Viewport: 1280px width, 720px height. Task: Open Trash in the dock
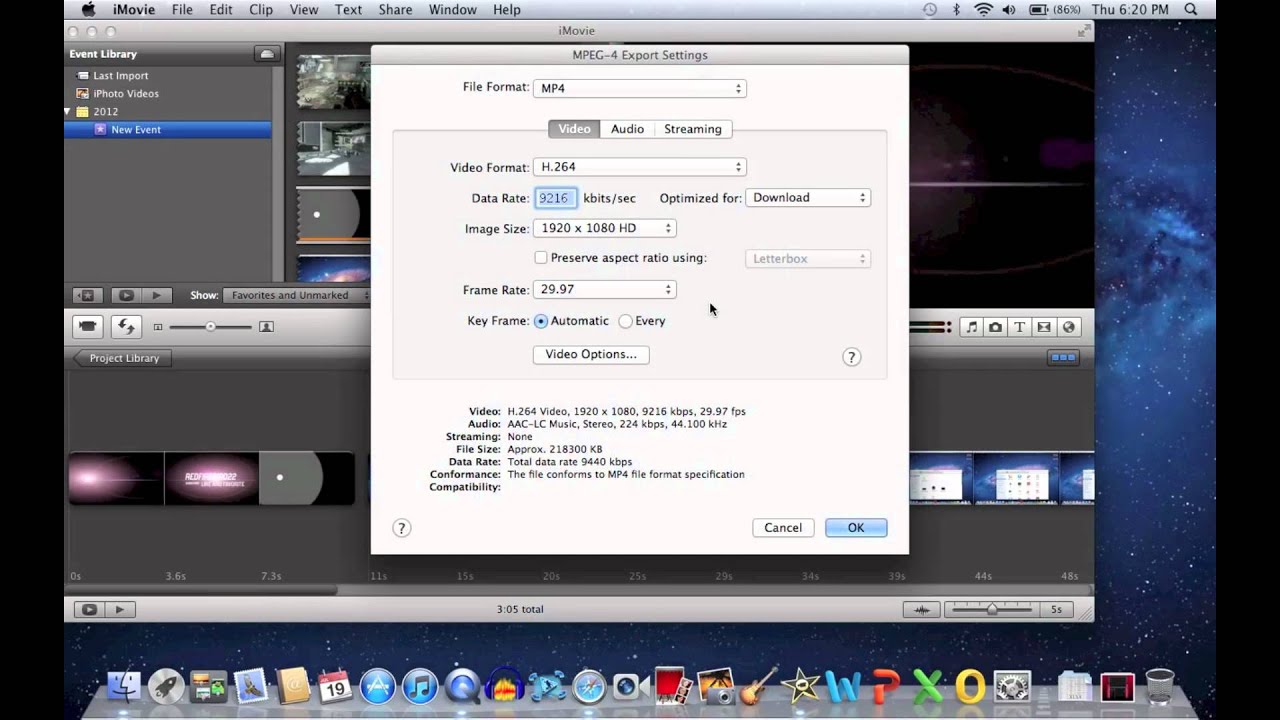coord(1159,686)
